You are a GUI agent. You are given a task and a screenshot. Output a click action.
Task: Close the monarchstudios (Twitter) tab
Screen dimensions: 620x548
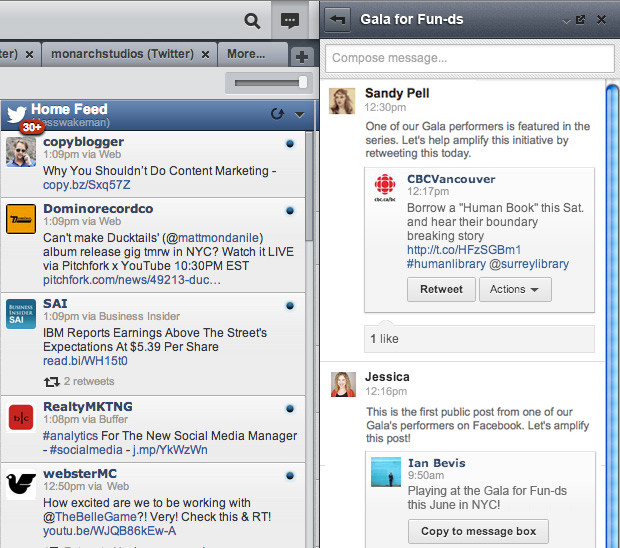(x=205, y=55)
